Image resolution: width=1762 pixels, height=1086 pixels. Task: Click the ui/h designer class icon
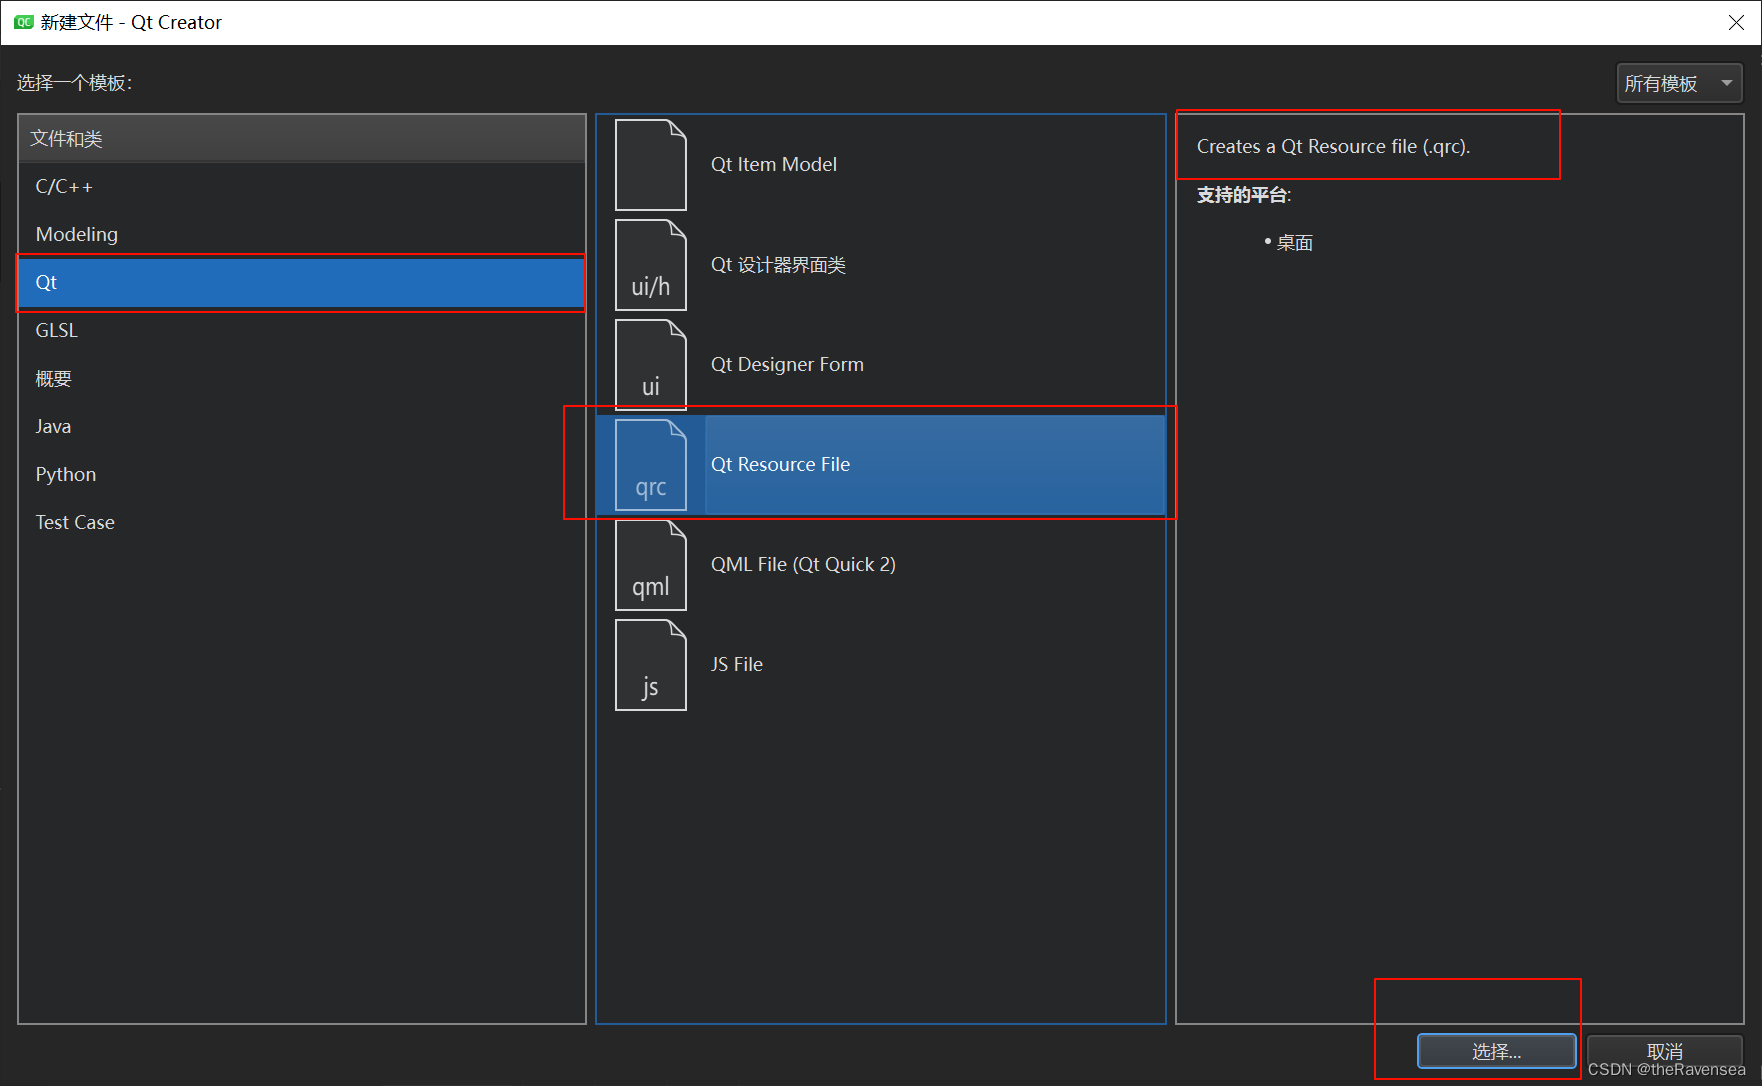[650, 265]
